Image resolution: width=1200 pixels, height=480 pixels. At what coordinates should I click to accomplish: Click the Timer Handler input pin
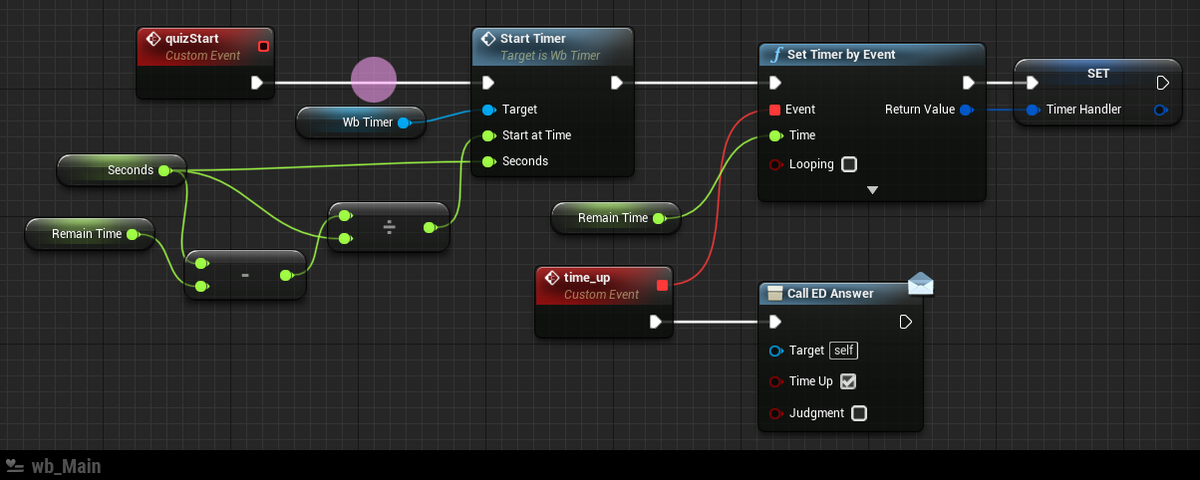coord(1032,110)
